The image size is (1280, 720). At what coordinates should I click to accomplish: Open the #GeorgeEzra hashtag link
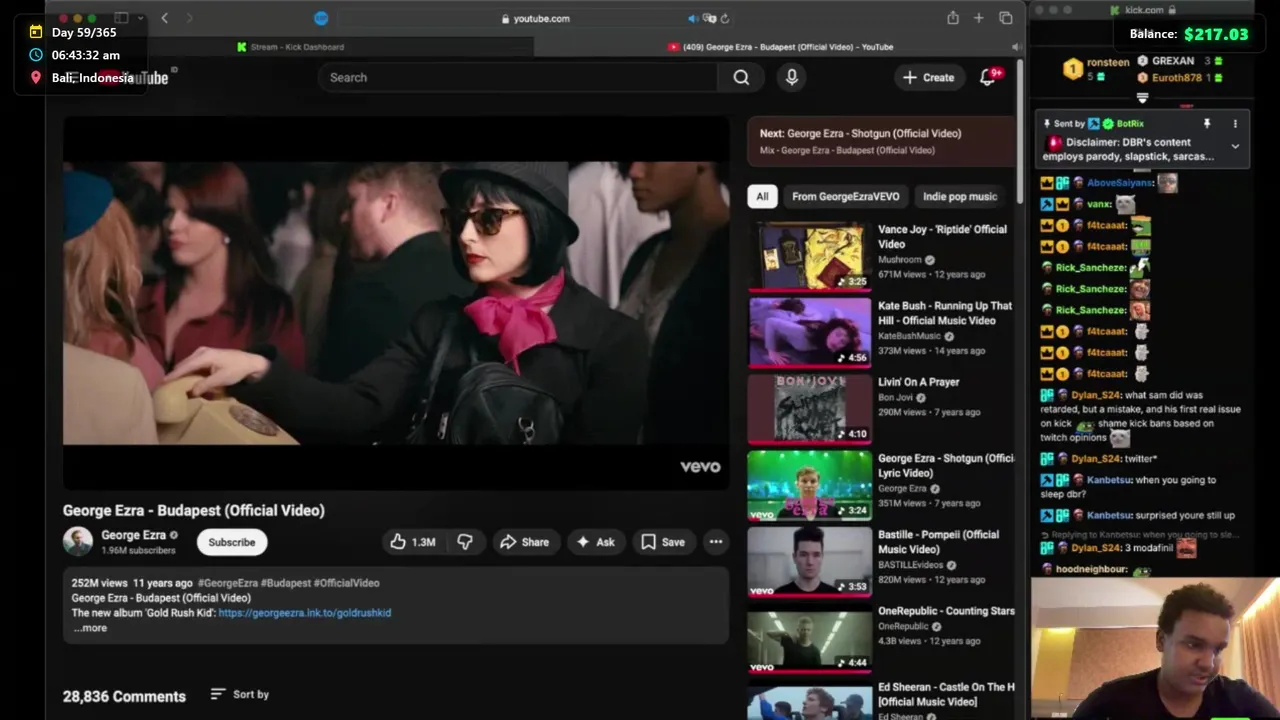(227, 583)
